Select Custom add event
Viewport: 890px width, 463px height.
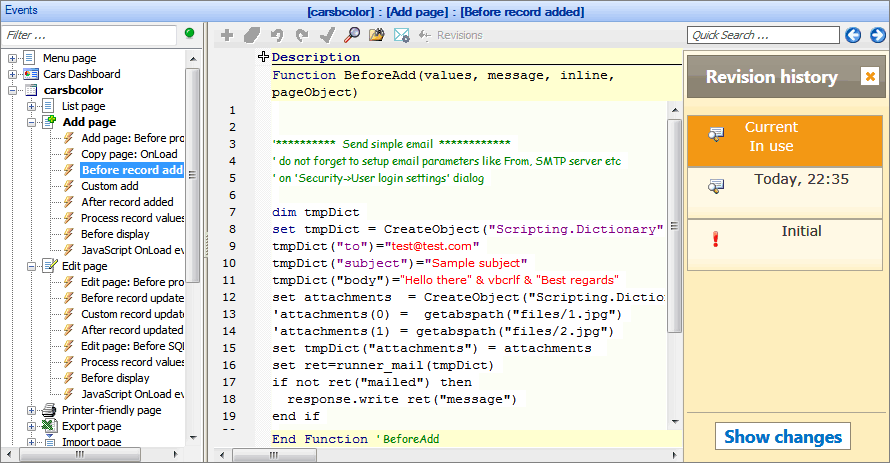tap(110, 186)
